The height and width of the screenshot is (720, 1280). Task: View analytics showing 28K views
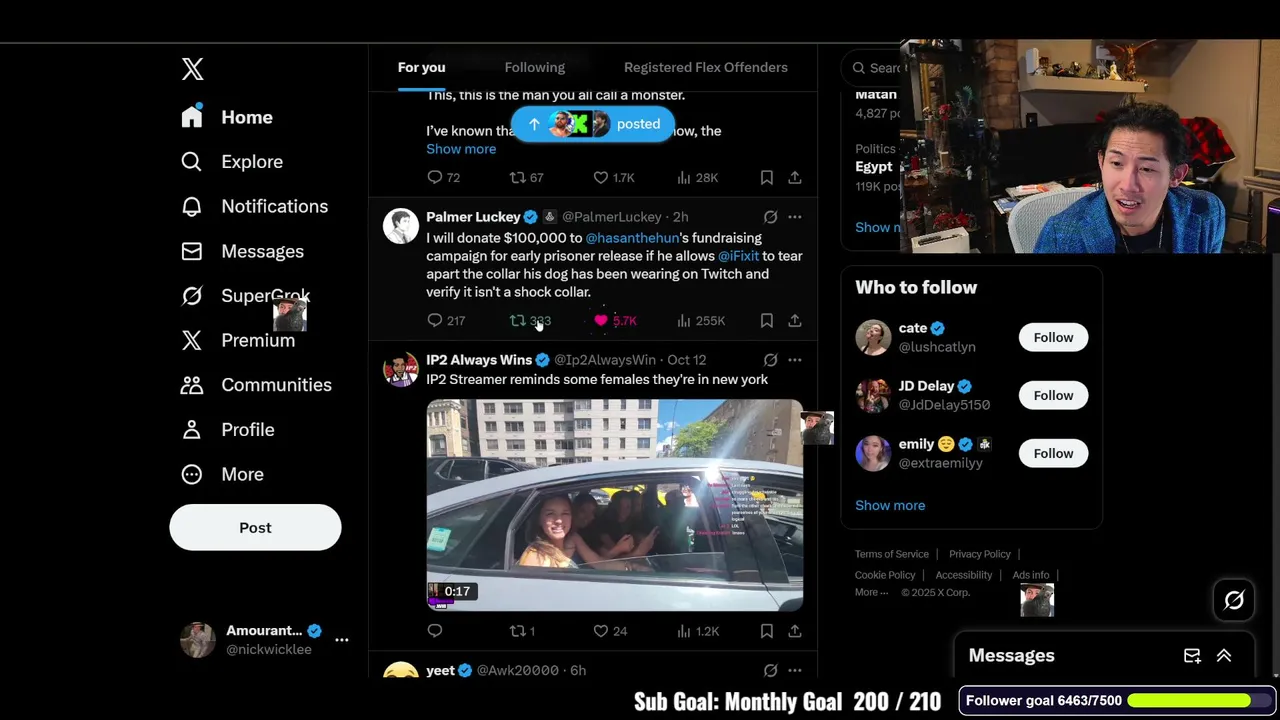click(x=697, y=177)
